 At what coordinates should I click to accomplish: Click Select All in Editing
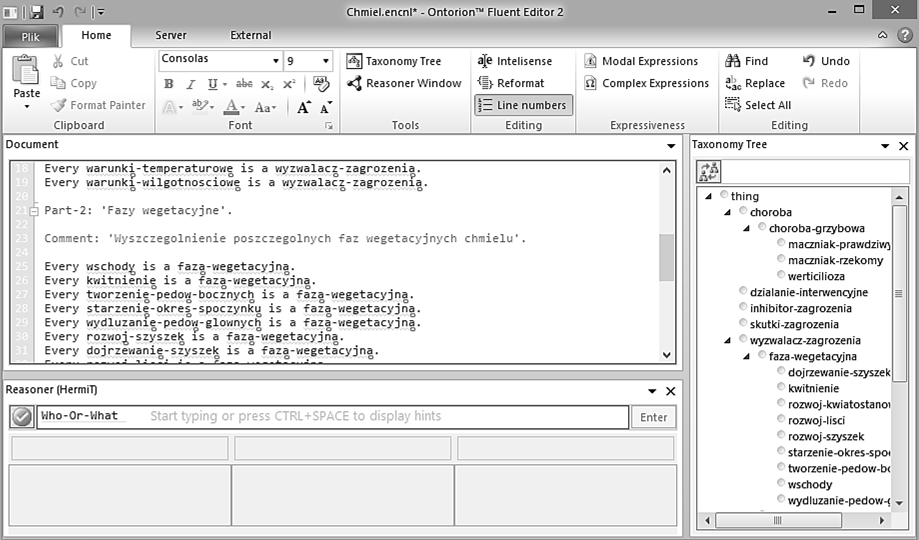coord(758,105)
